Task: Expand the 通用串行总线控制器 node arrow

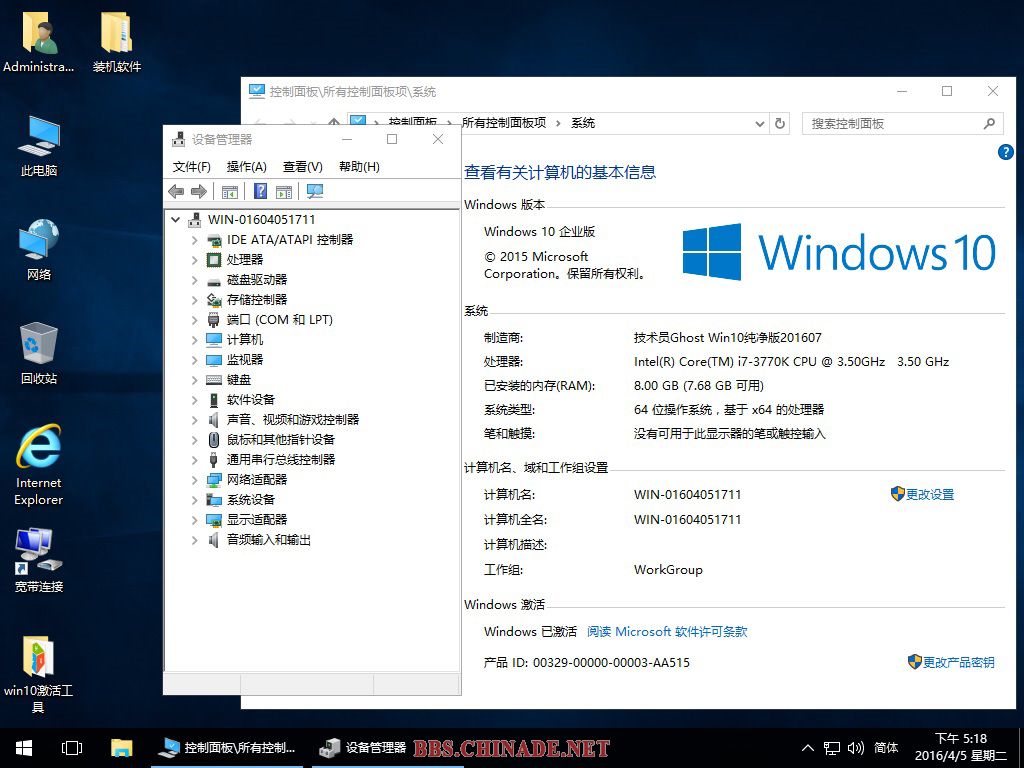Action: pos(195,460)
